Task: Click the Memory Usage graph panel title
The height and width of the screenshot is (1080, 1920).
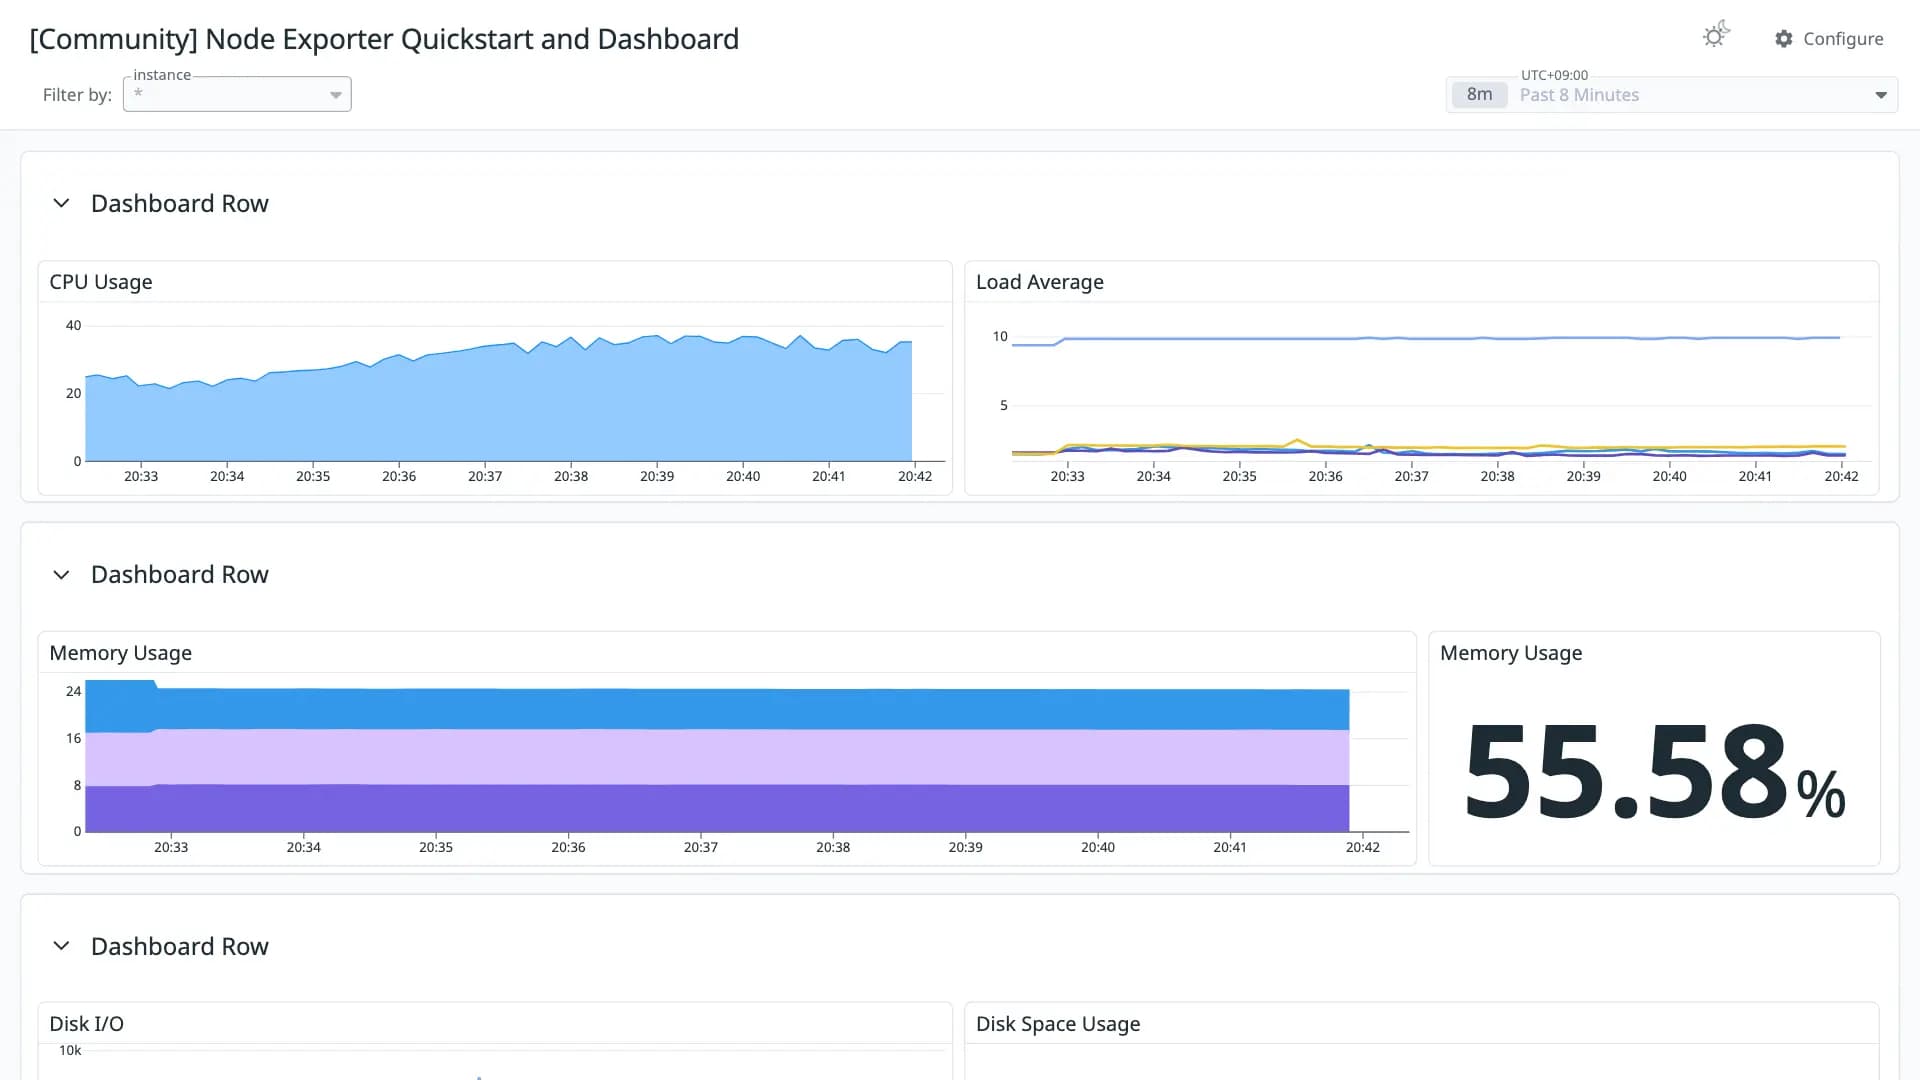Action: [x=121, y=653]
